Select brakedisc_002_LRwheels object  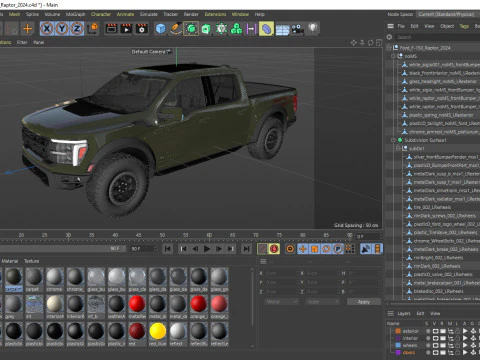[438, 291]
